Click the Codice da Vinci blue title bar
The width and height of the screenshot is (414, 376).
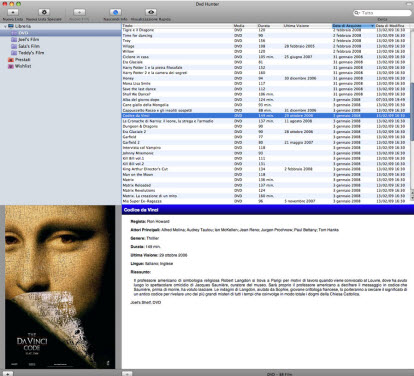point(268,210)
